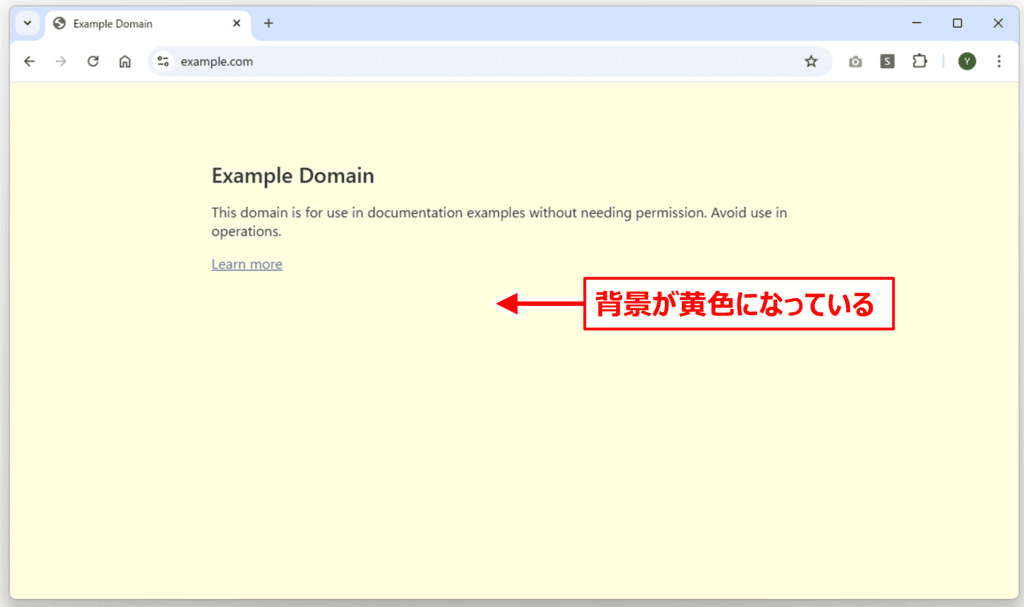
Task: Reload the current page
Action: pos(93,61)
